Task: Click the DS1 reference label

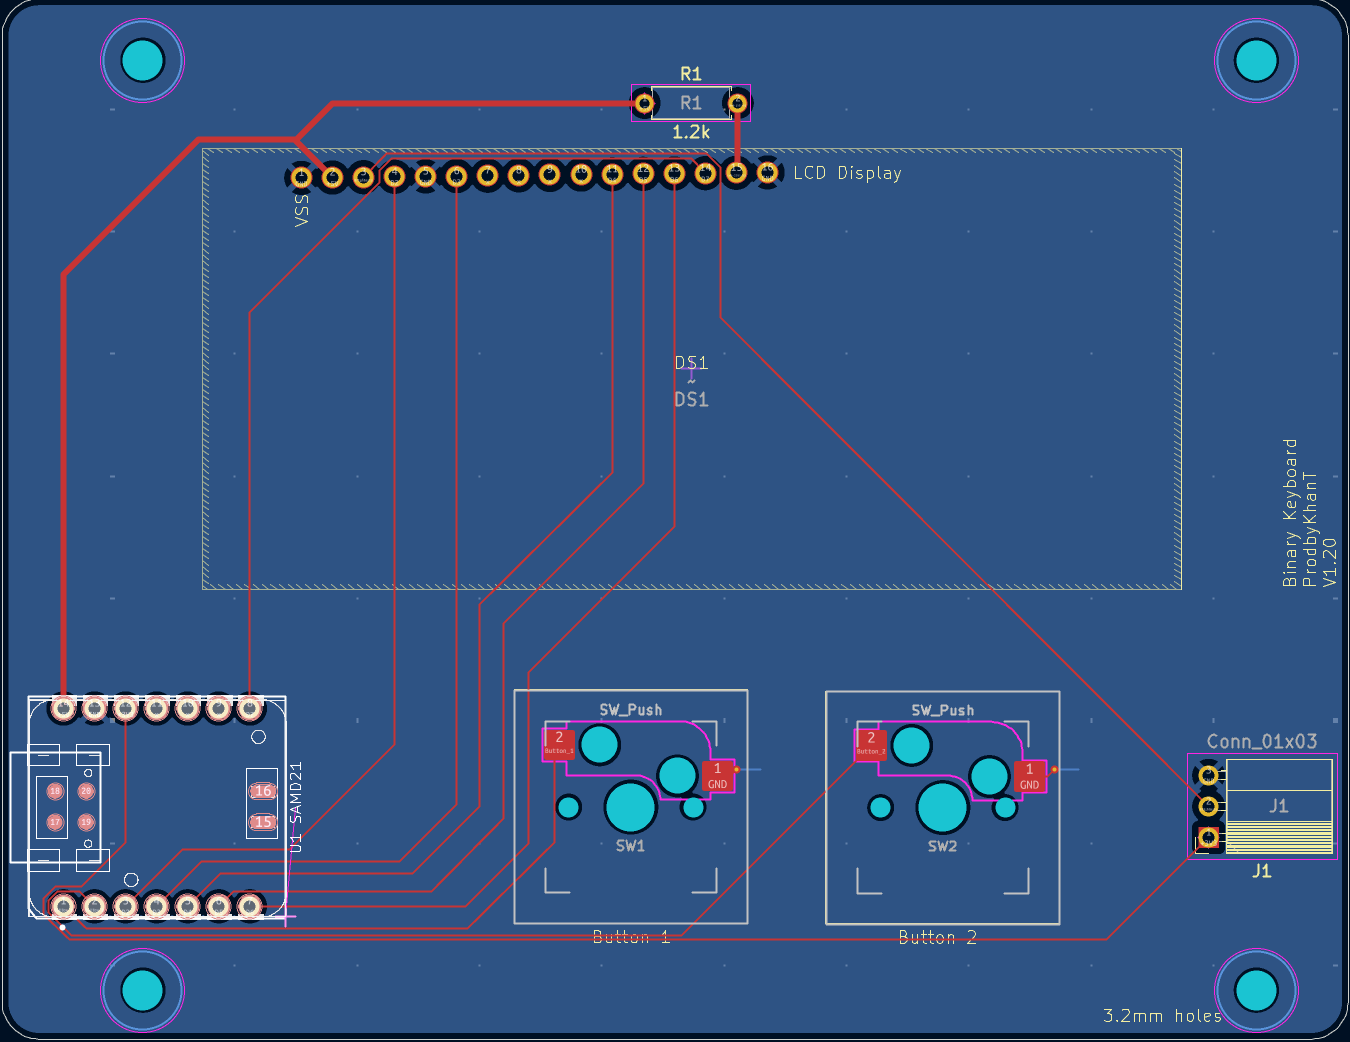Action: (x=691, y=362)
